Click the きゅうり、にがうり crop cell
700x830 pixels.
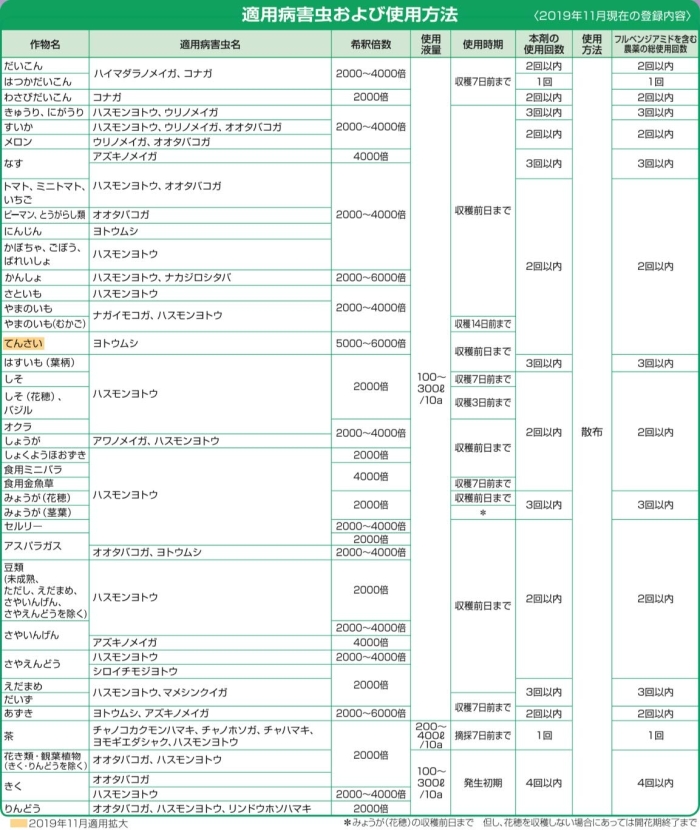point(45,112)
